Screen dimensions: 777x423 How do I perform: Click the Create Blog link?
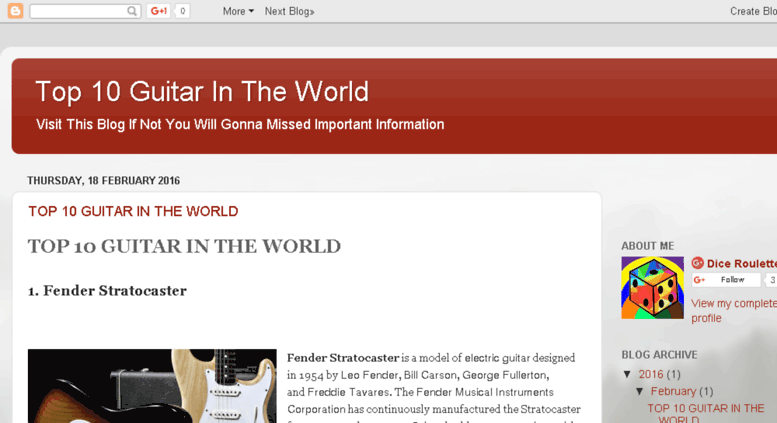tap(753, 11)
